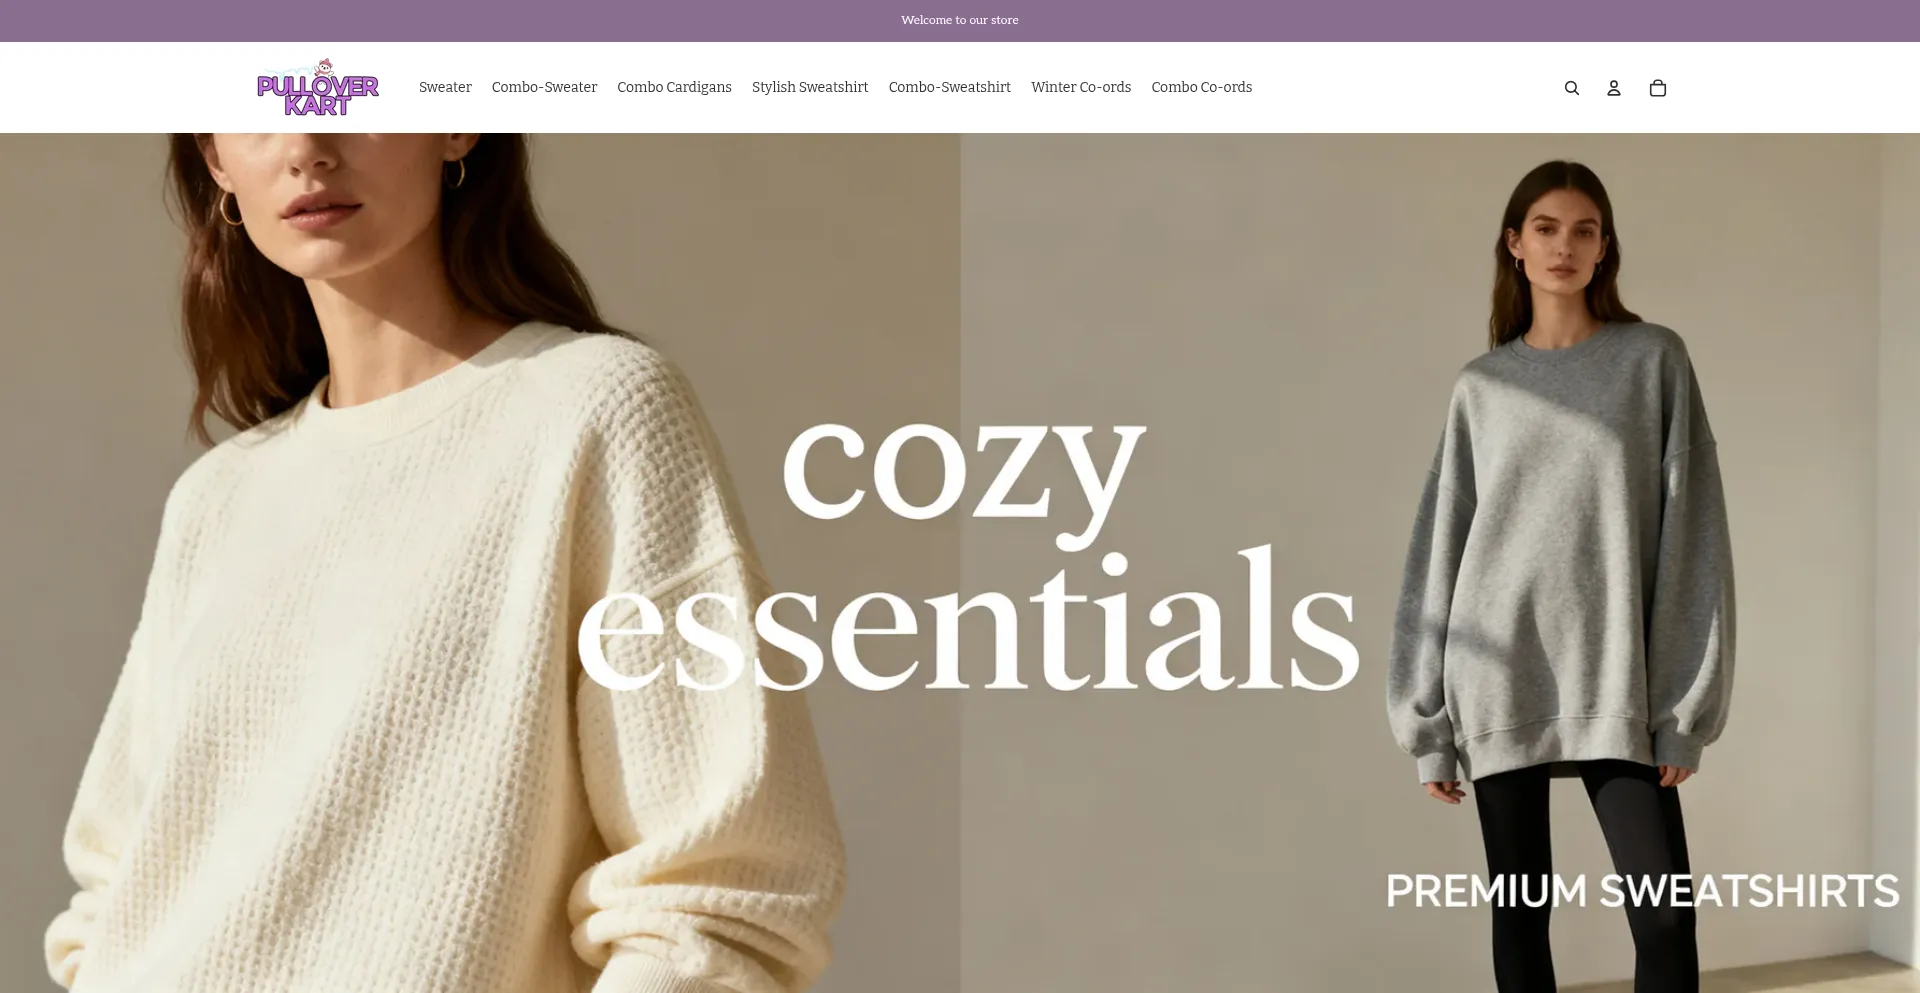The width and height of the screenshot is (1920, 993).
Task: Click the essentials heading on the hero banner
Action: coord(968,620)
